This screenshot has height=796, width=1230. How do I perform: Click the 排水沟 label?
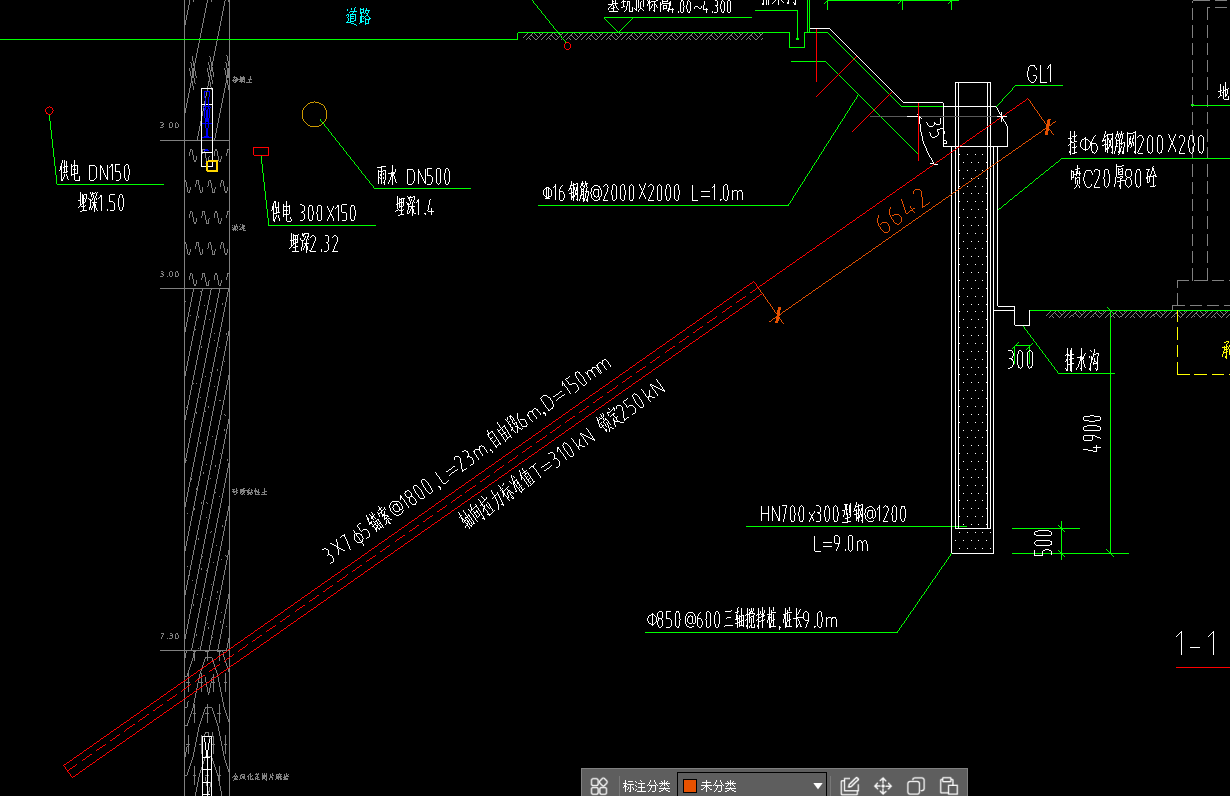tap(1082, 360)
